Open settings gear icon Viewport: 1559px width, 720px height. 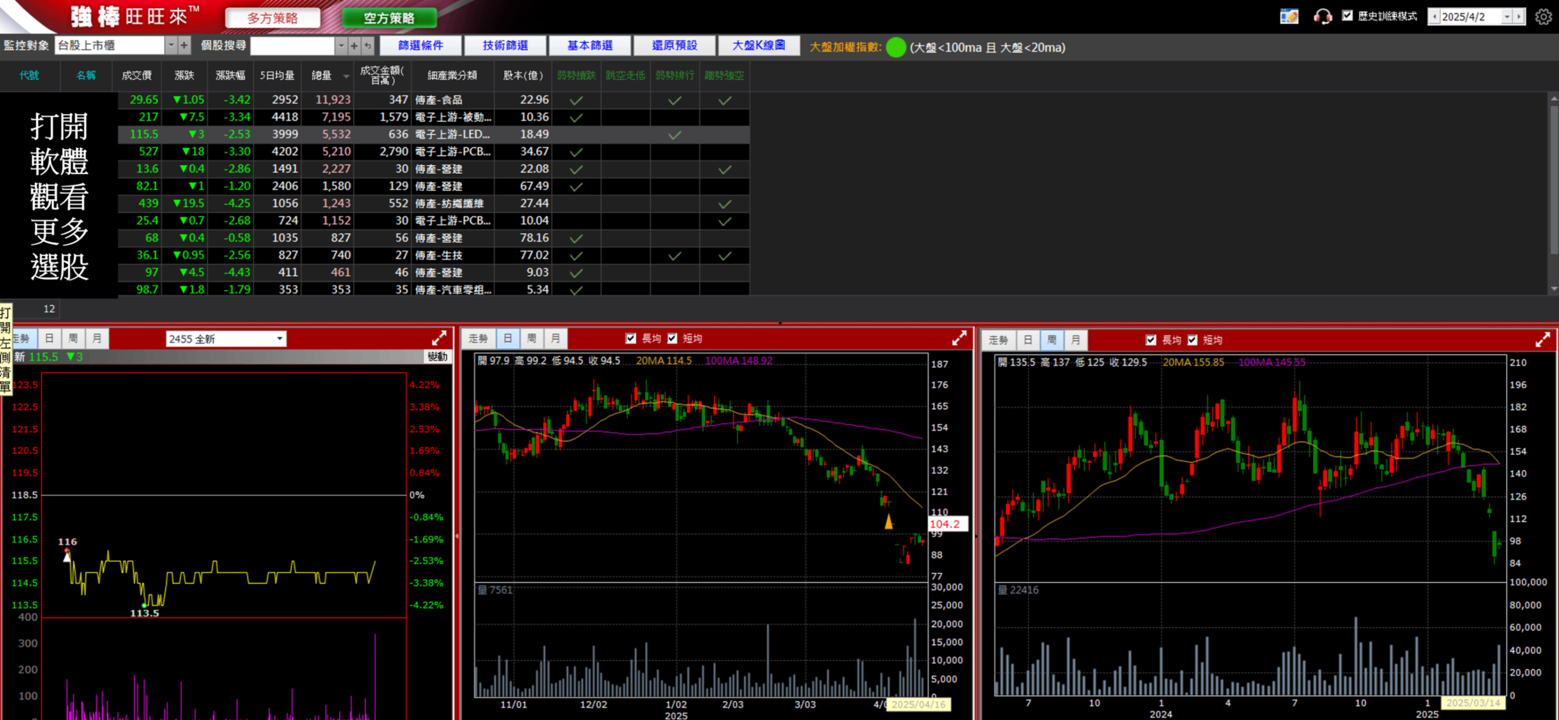[1543, 16]
